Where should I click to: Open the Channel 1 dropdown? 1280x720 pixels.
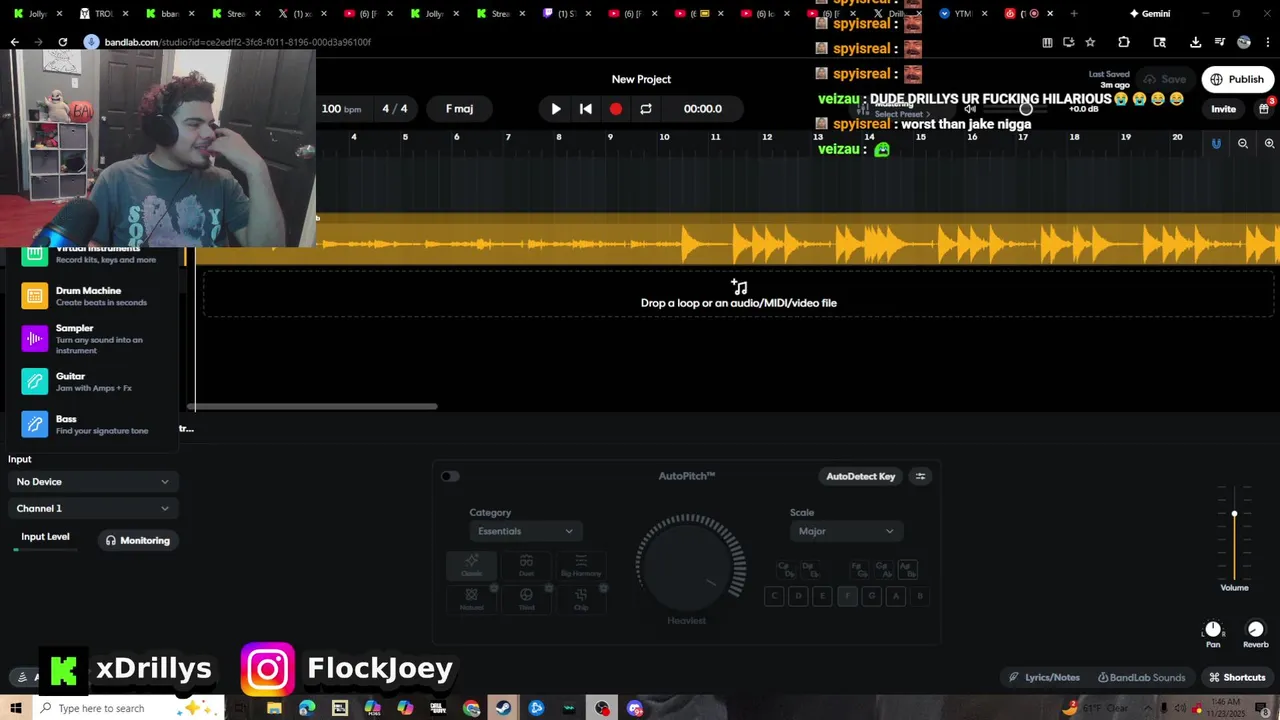[92, 509]
